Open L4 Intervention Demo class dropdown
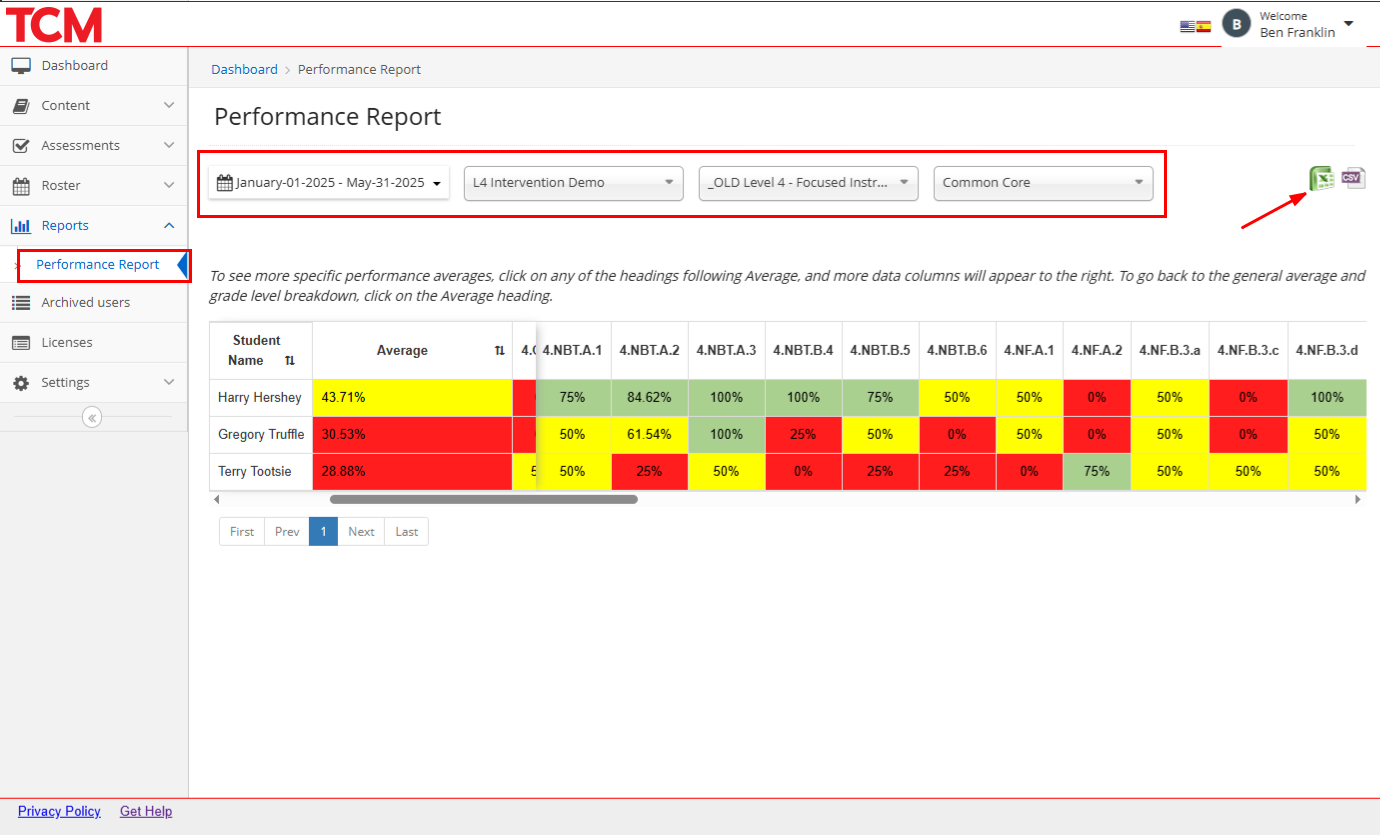The image size is (1380, 835). coord(573,183)
